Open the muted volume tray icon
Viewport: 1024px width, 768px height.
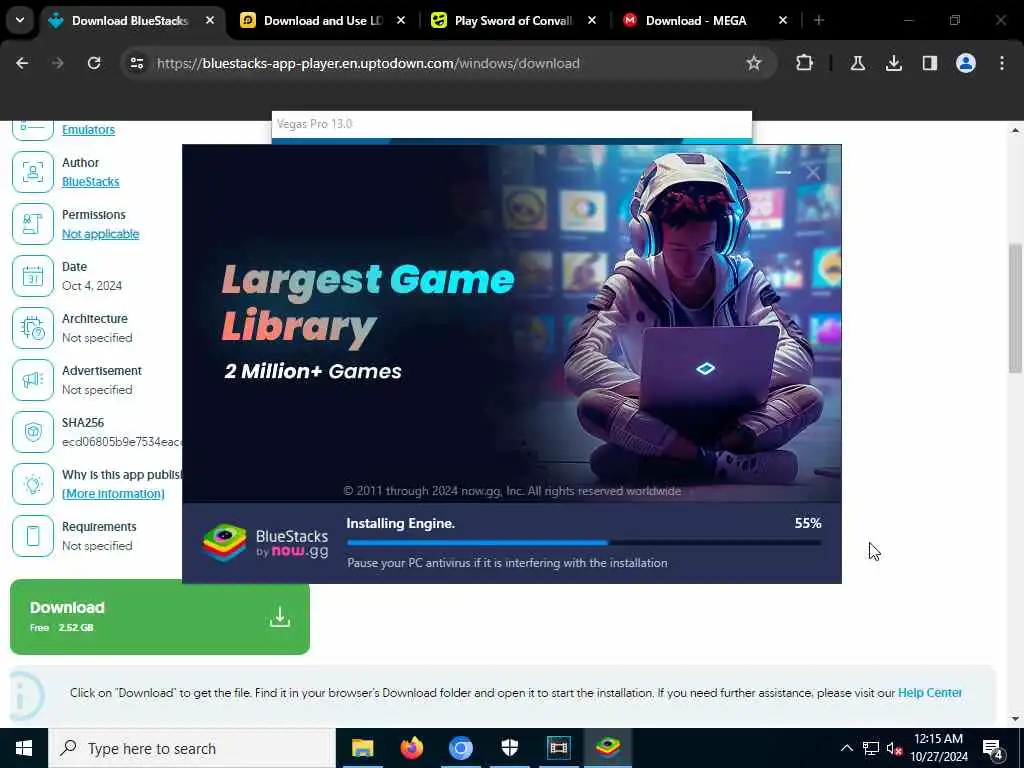click(894, 748)
